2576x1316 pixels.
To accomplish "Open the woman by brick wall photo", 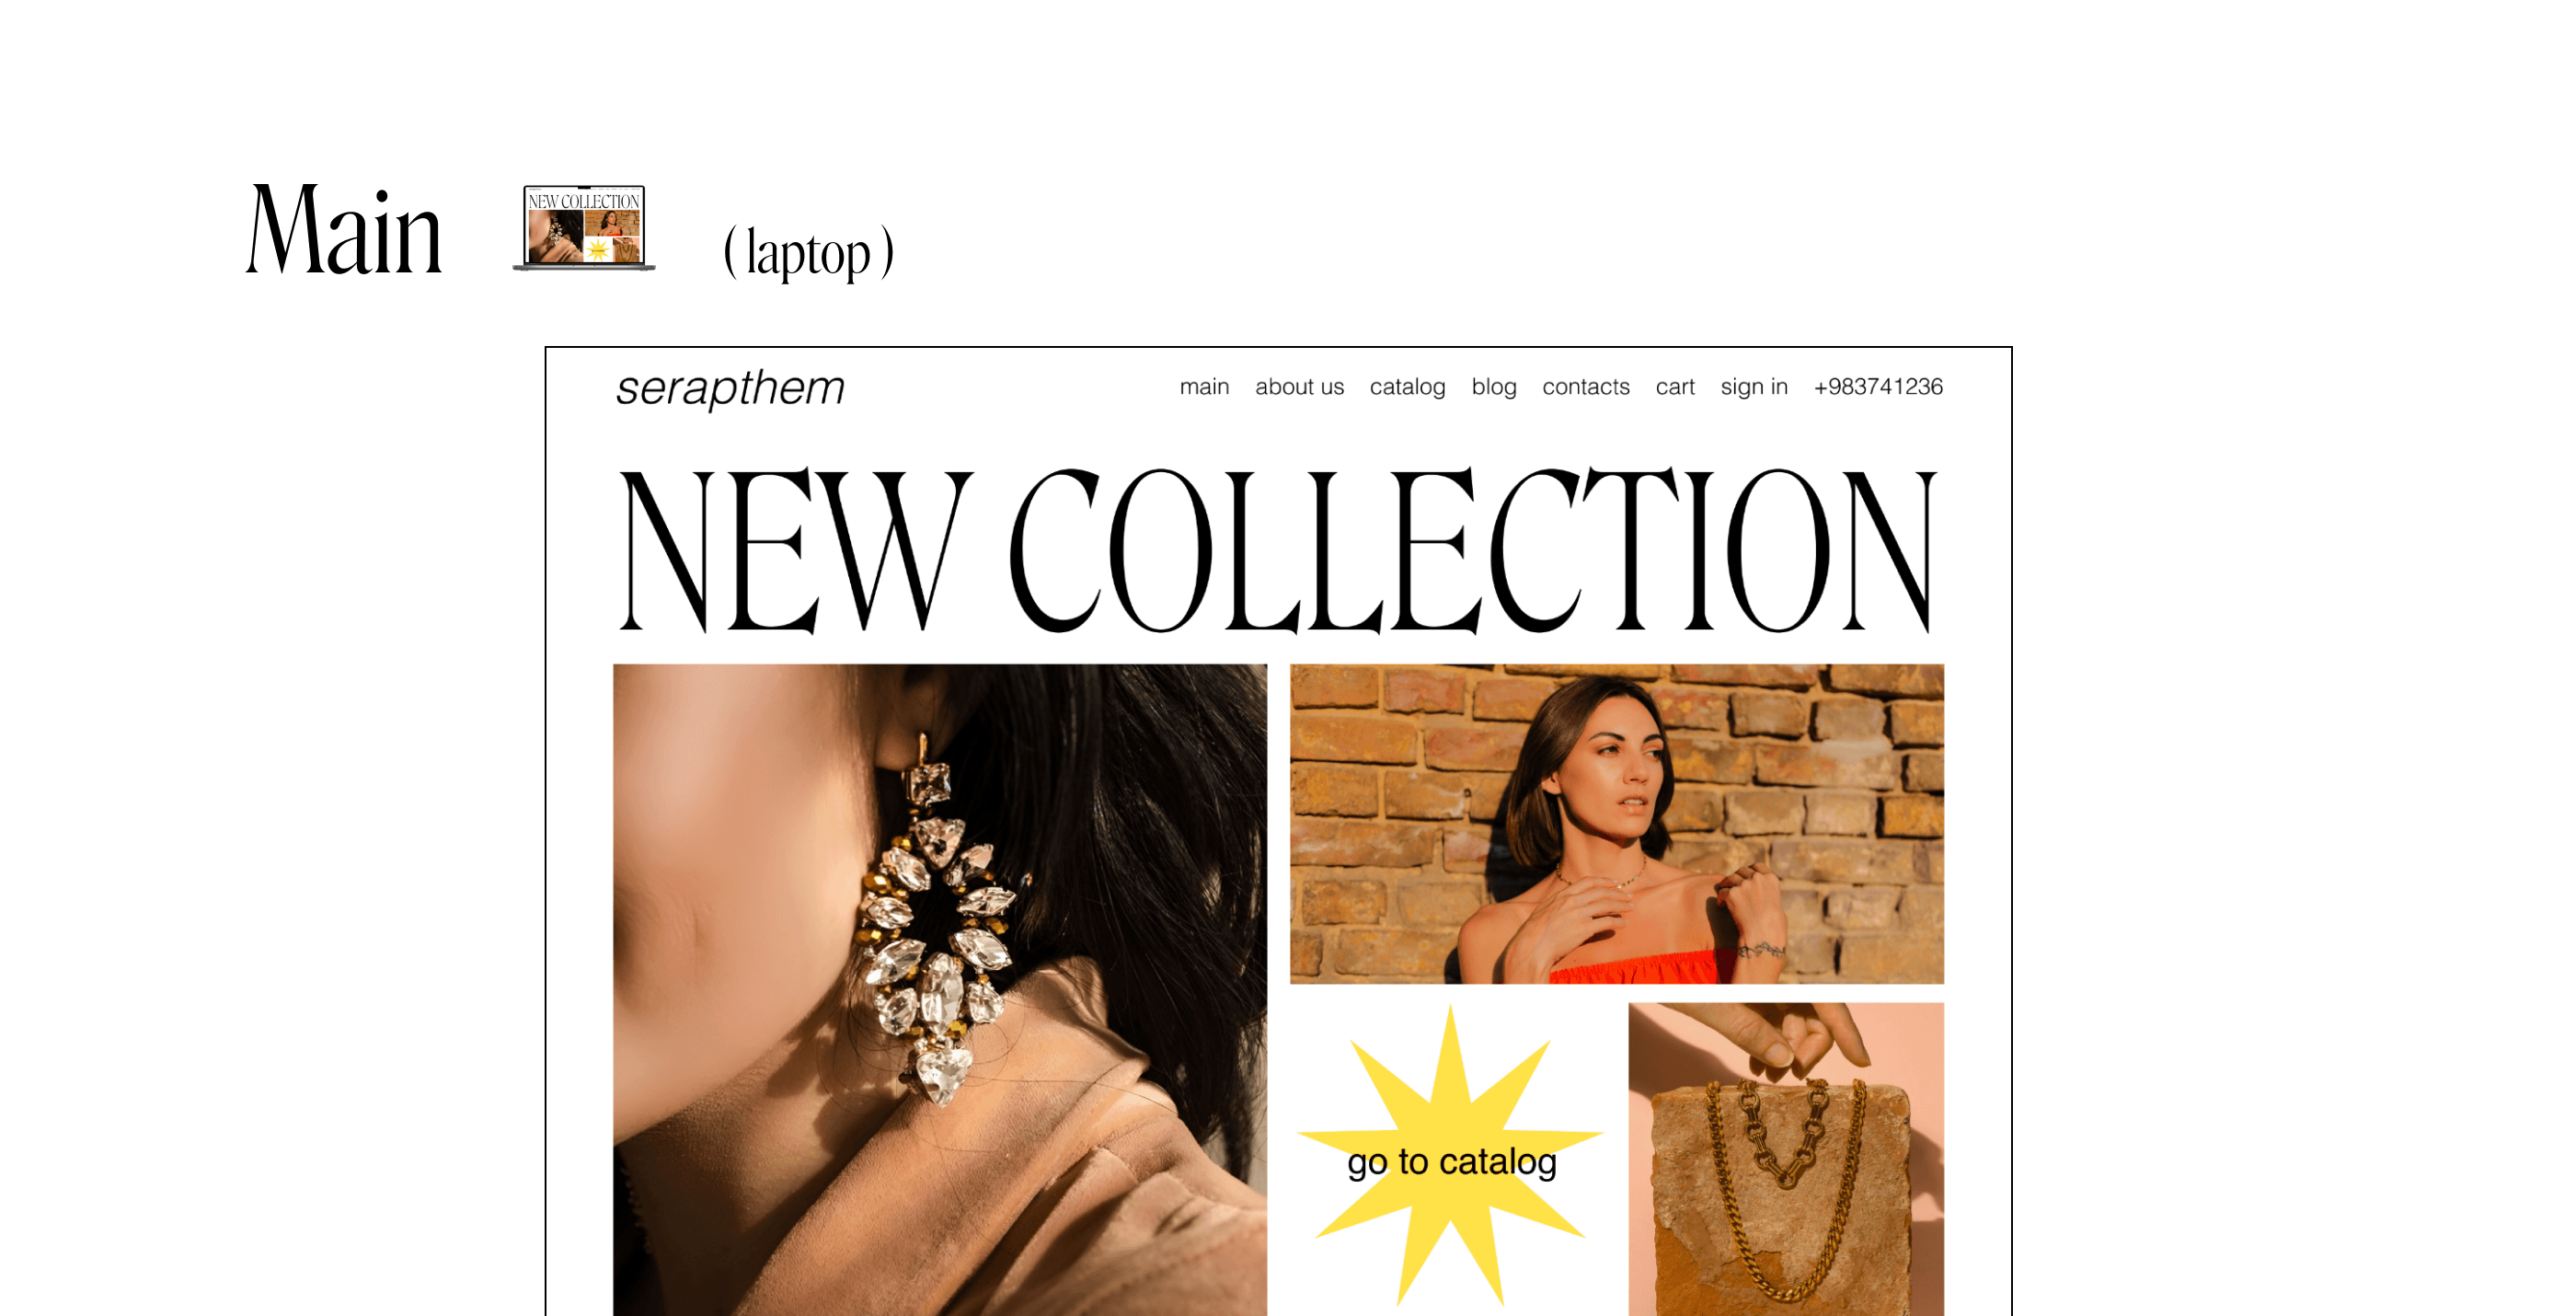I will pos(1617,824).
